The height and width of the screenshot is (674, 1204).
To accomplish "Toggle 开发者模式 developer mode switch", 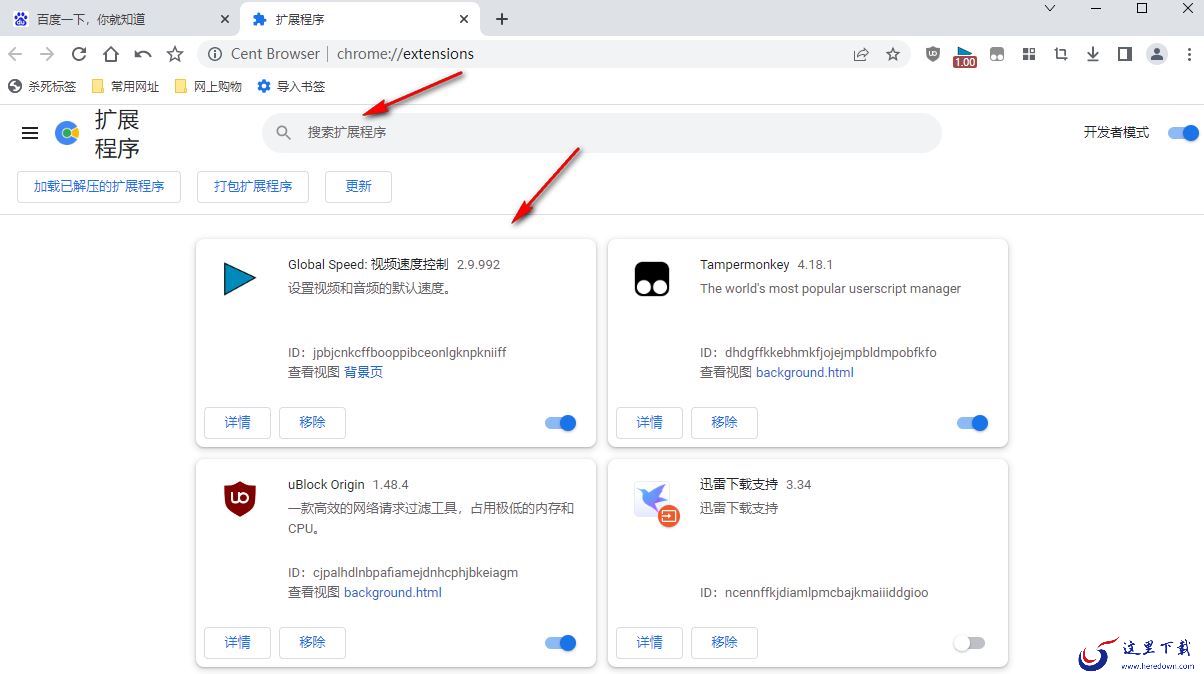I will (1183, 133).
